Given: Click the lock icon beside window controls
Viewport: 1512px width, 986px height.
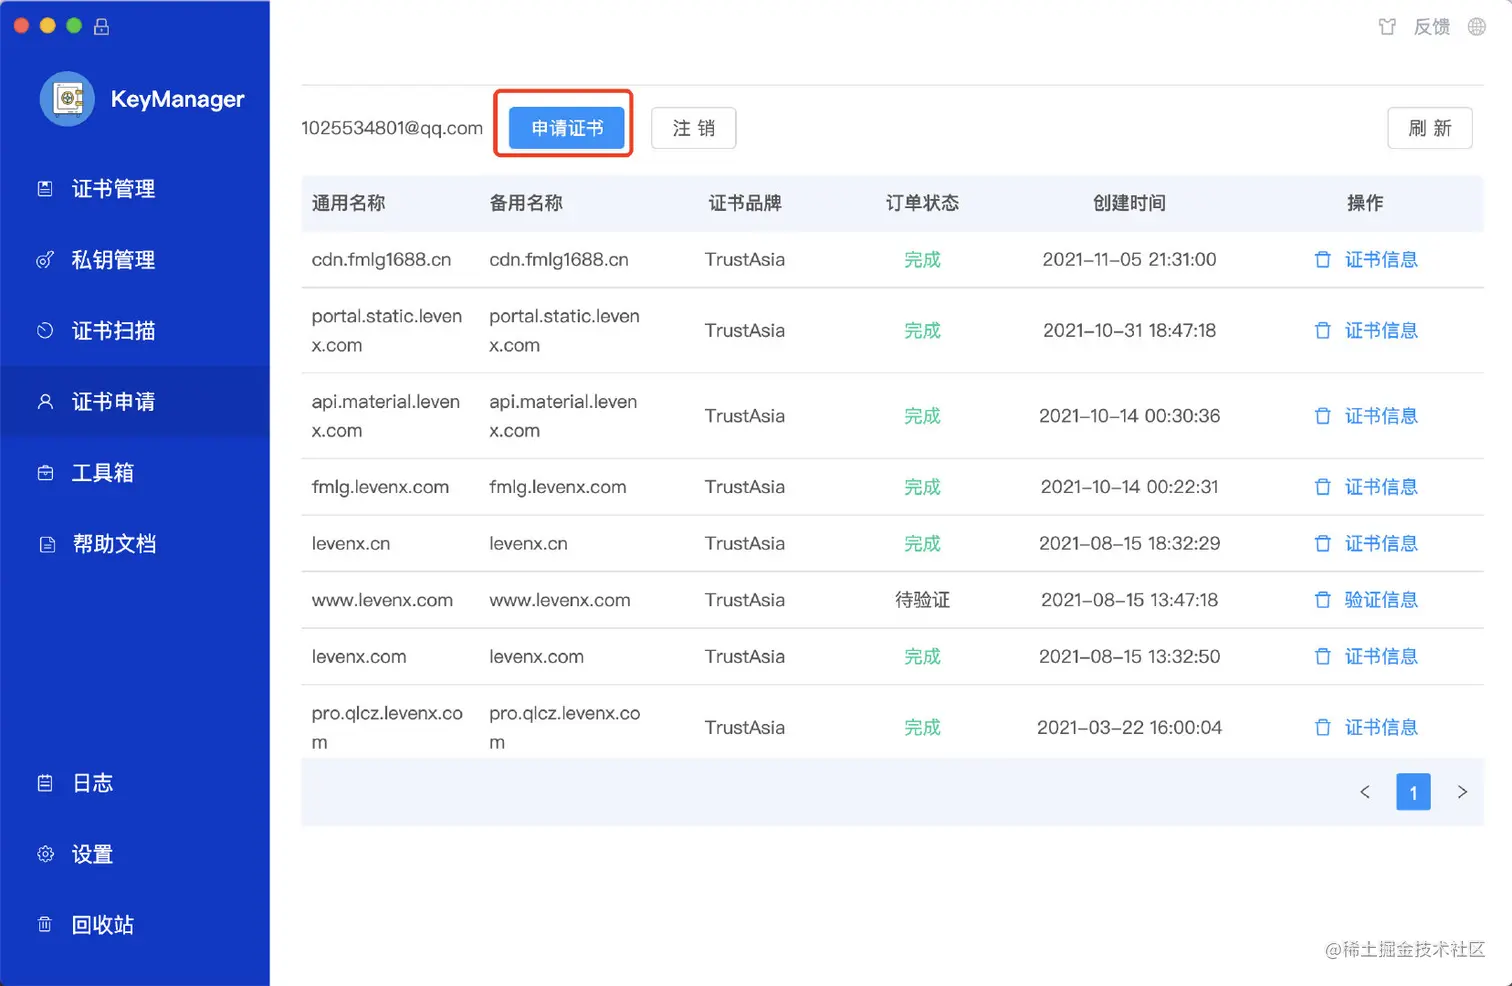Looking at the screenshot, I should [x=101, y=26].
